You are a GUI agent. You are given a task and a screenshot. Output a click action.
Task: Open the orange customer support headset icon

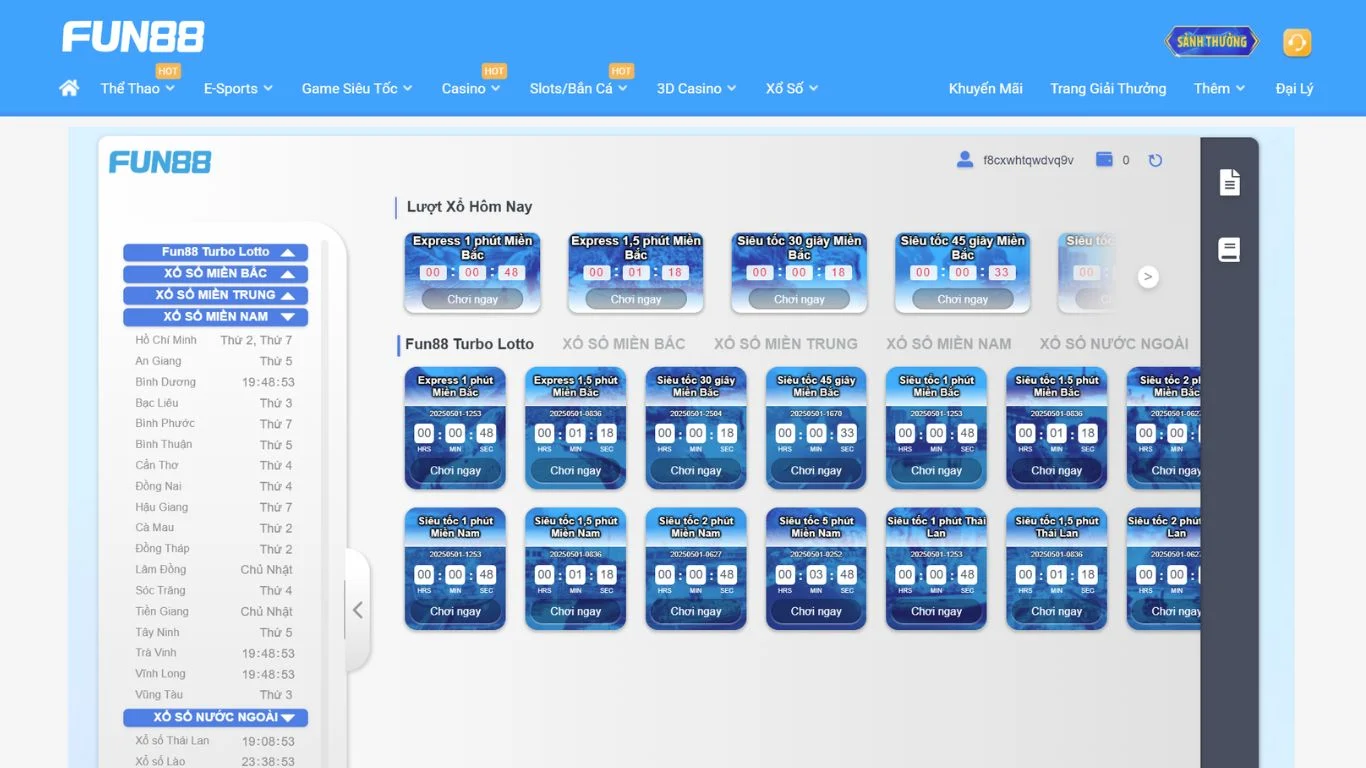pyautogui.click(x=1296, y=42)
